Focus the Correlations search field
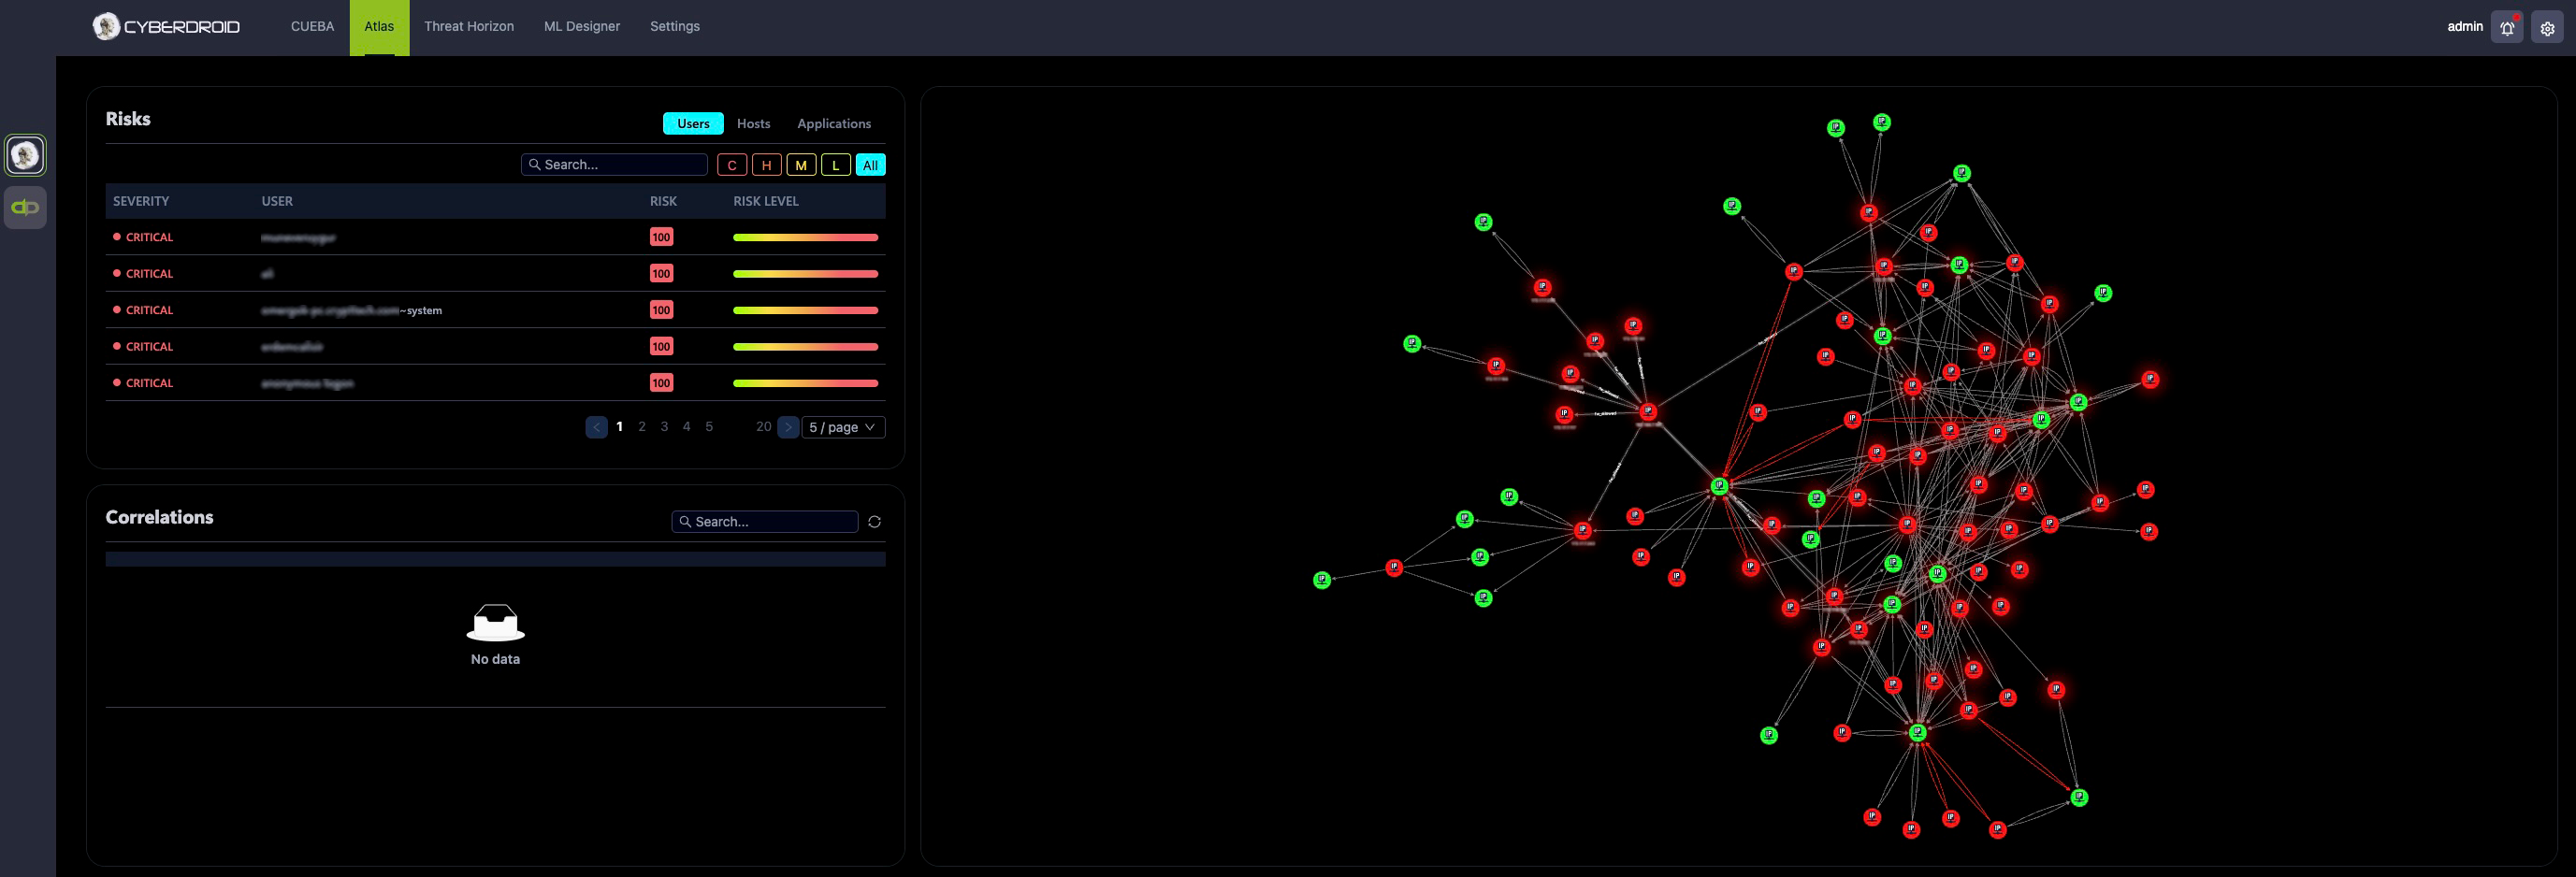 pyautogui.click(x=765, y=522)
